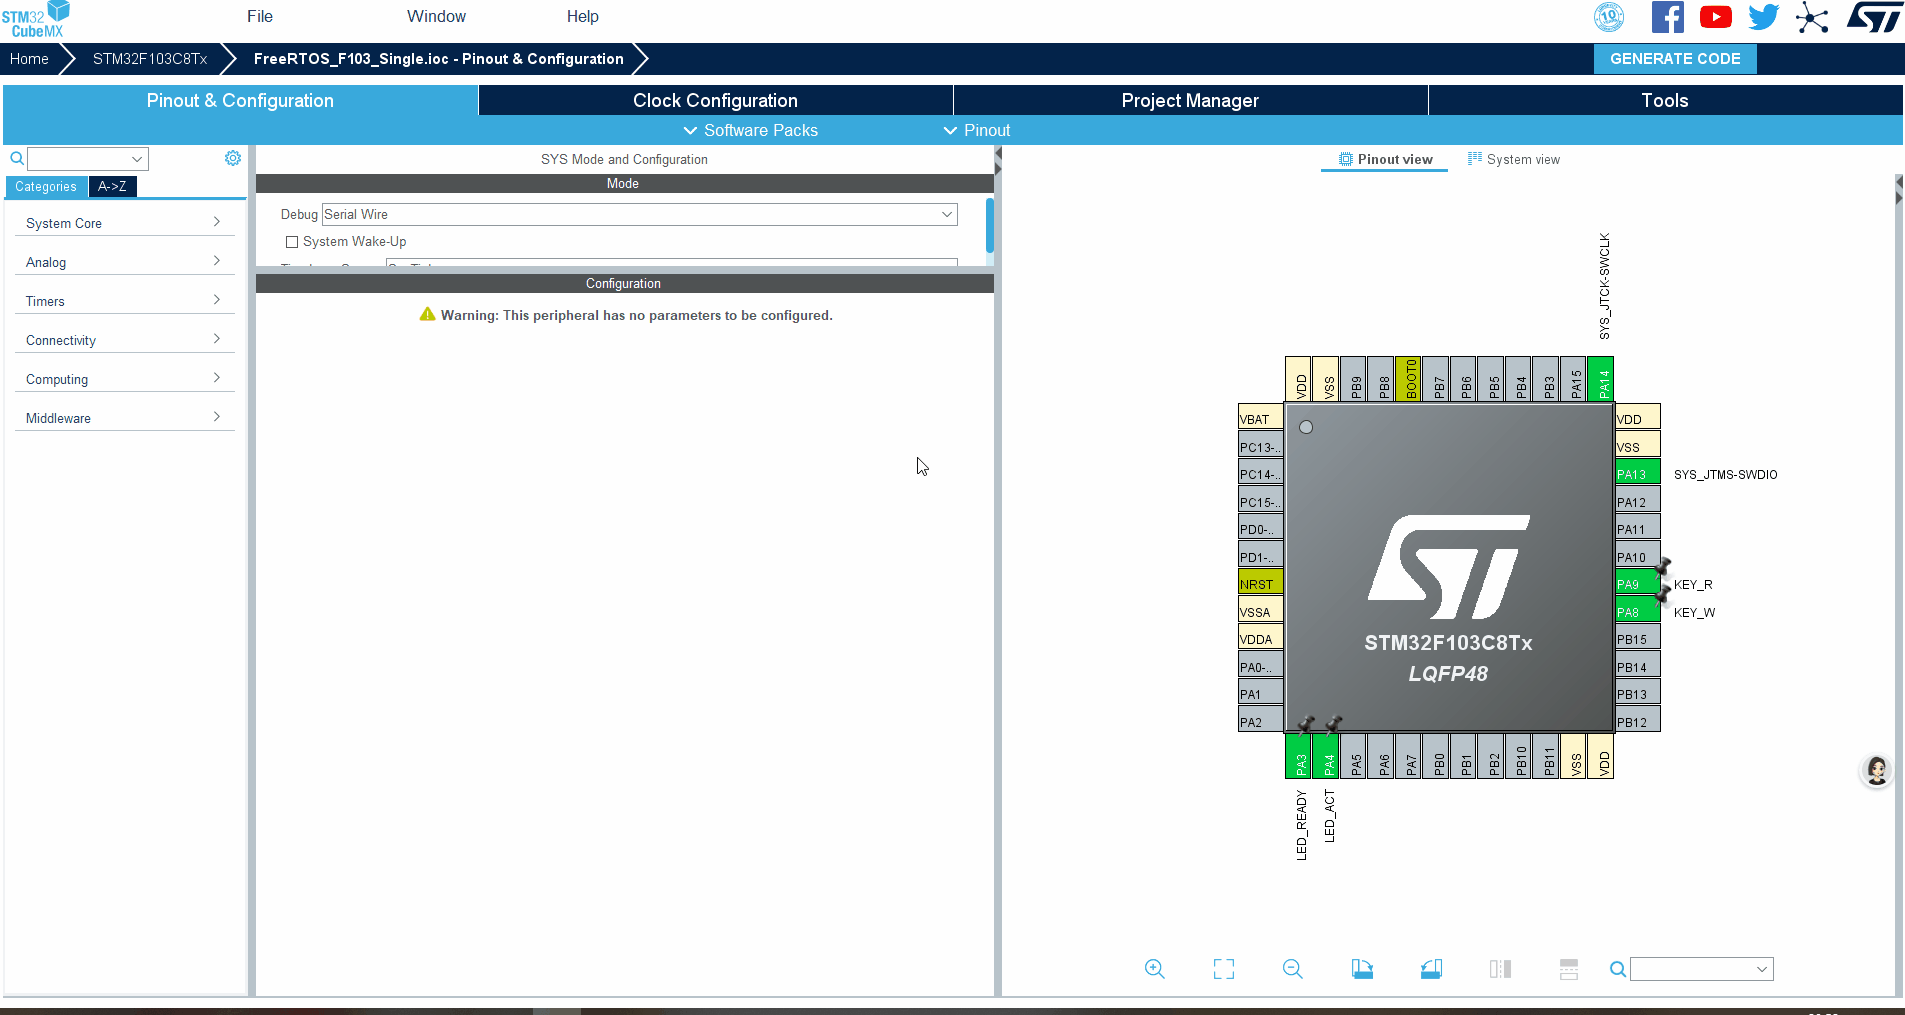
Task: Open the File menu
Action: tap(260, 16)
